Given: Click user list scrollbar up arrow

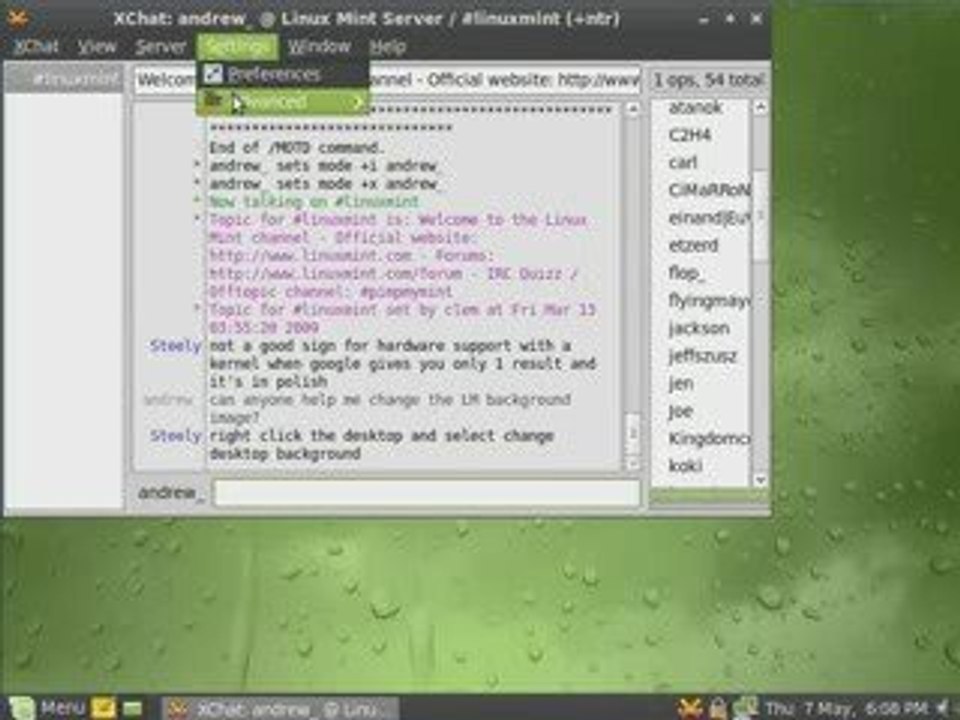Looking at the screenshot, I should [x=760, y=108].
